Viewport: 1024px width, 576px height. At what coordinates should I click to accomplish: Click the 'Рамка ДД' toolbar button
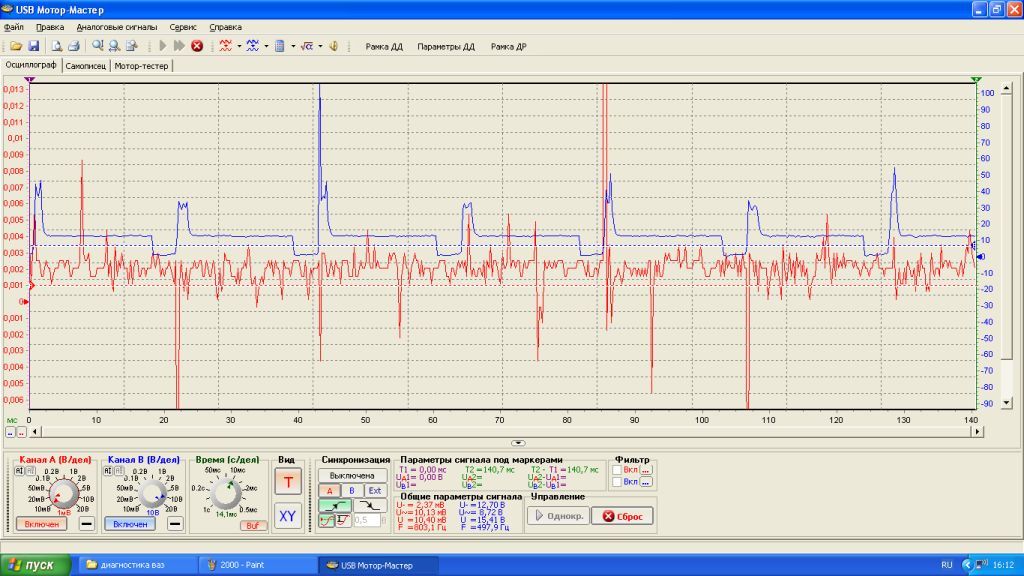(x=384, y=46)
